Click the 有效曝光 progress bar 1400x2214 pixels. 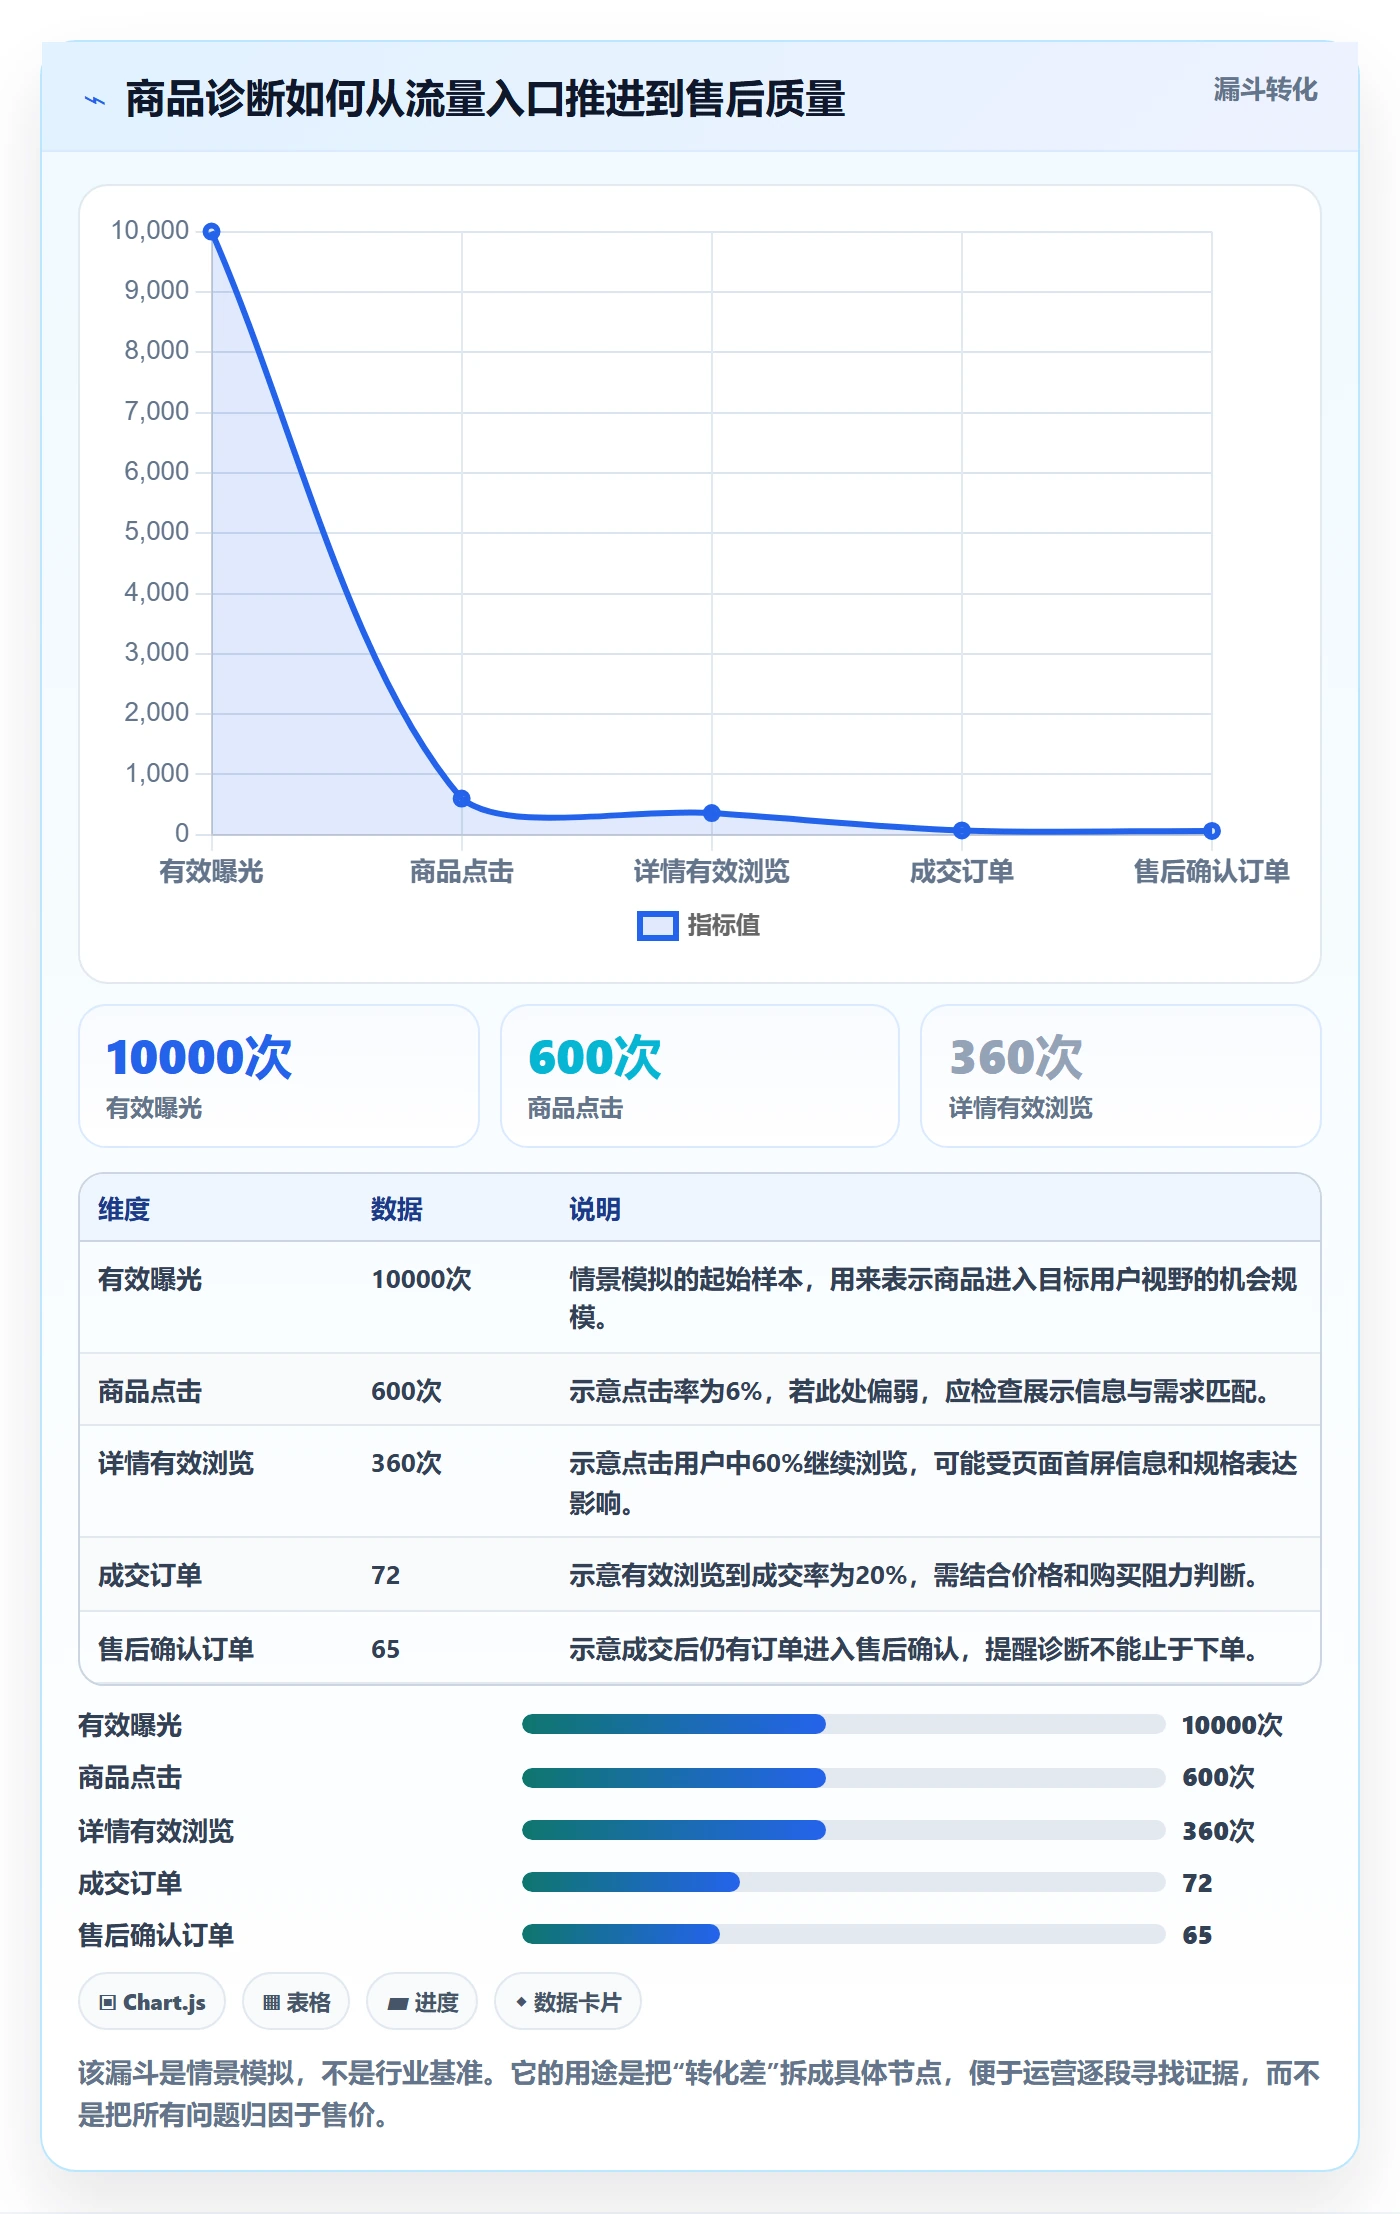coord(844,1724)
